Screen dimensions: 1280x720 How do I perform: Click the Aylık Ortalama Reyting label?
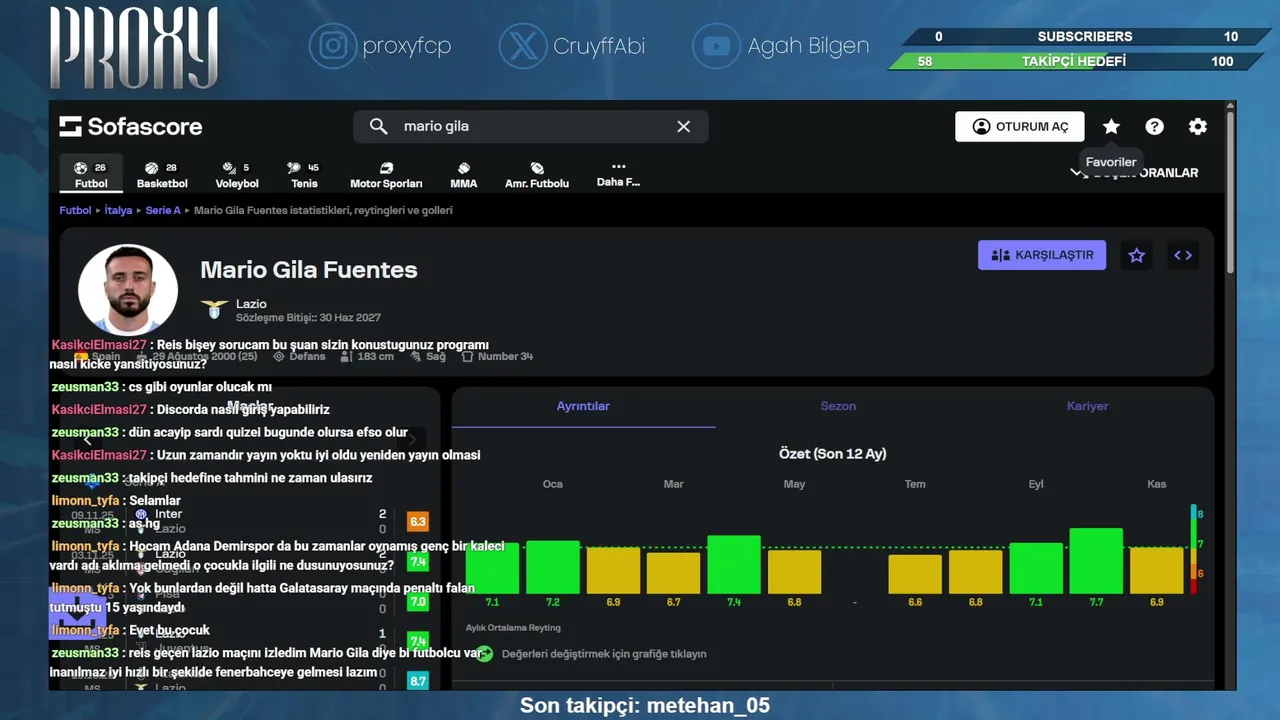513,628
